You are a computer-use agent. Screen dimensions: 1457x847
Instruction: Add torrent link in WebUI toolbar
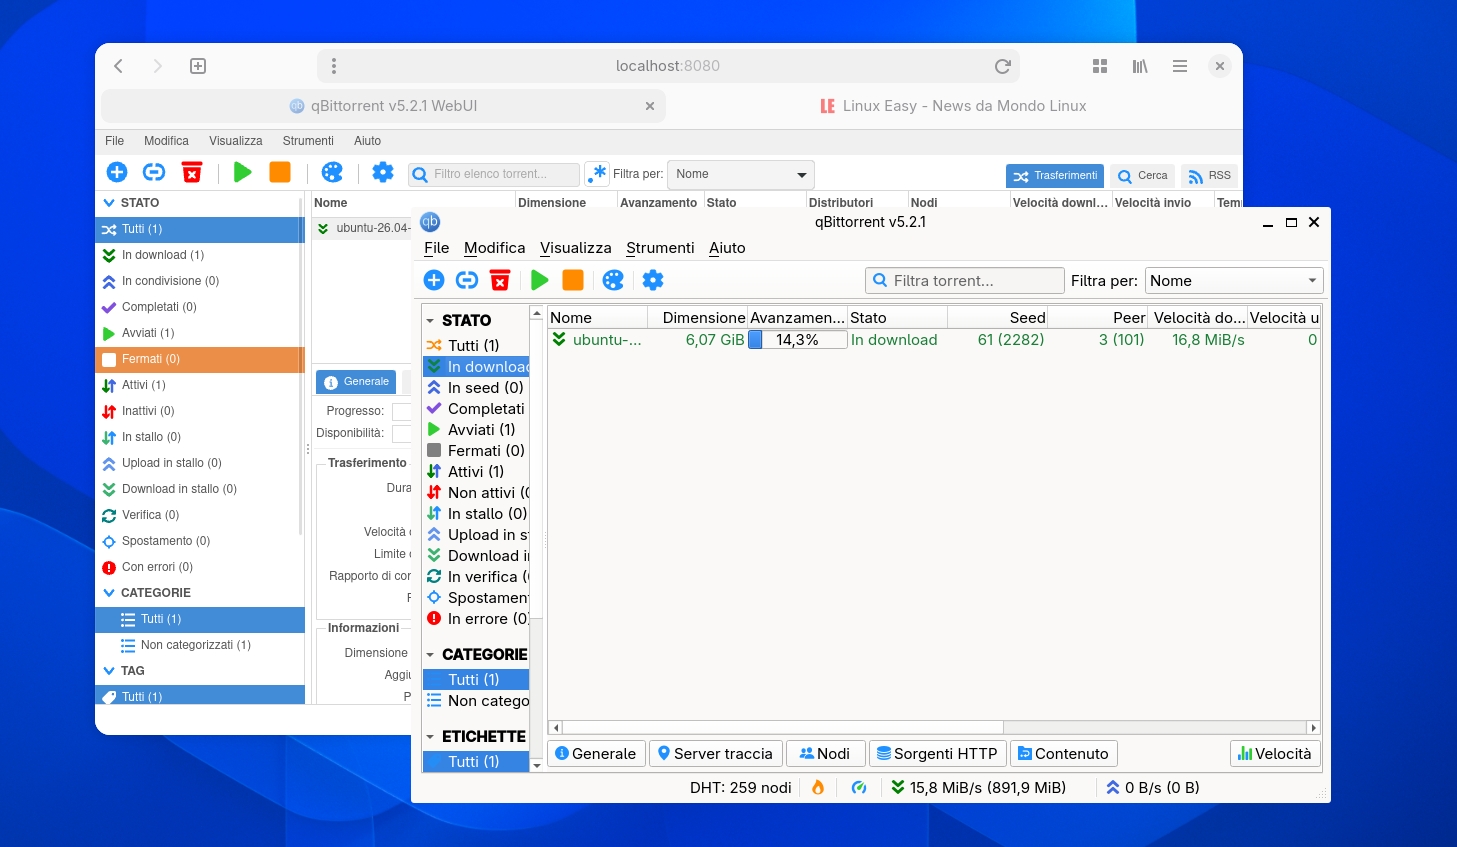point(154,172)
